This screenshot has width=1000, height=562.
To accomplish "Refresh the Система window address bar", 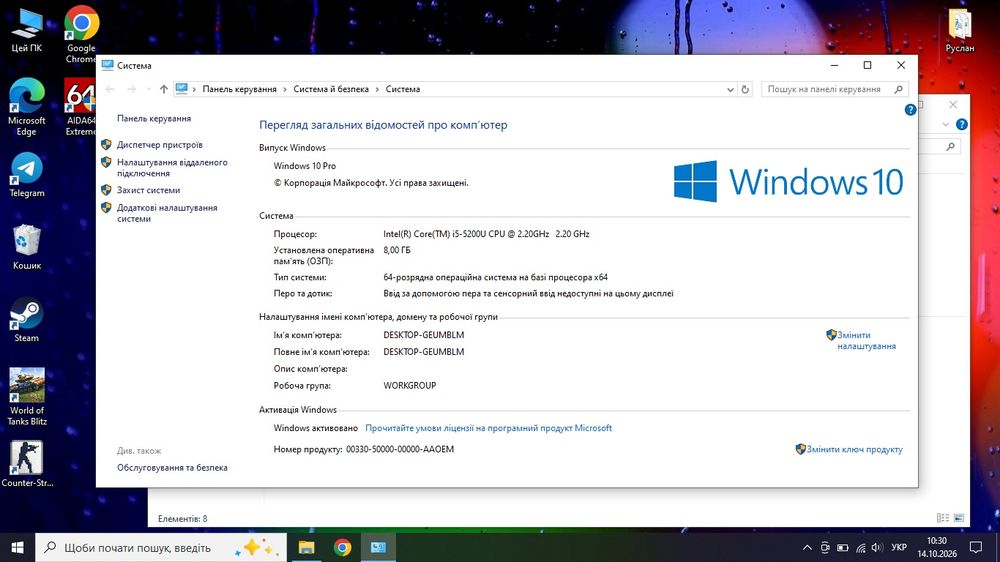I will [745, 89].
